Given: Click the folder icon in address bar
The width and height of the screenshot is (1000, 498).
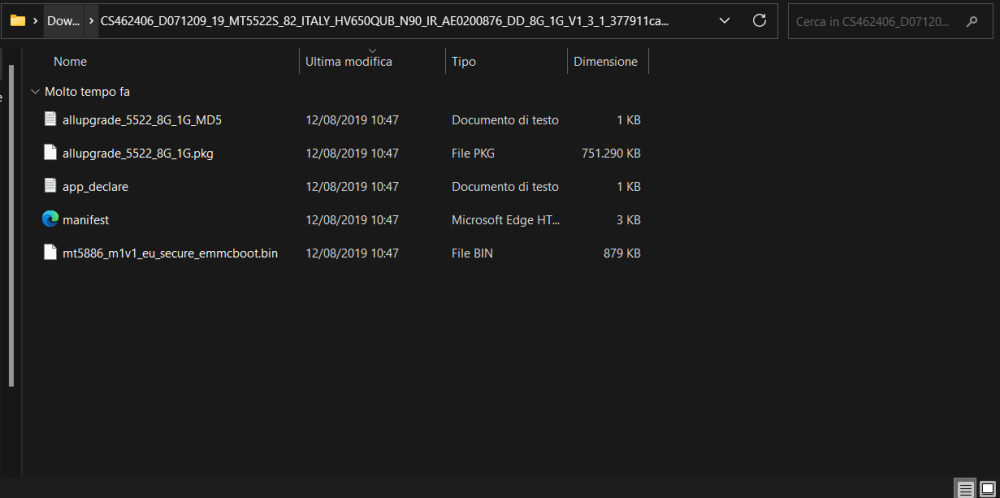Looking at the screenshot, I should pyautogui.click(x=17, y=21).
